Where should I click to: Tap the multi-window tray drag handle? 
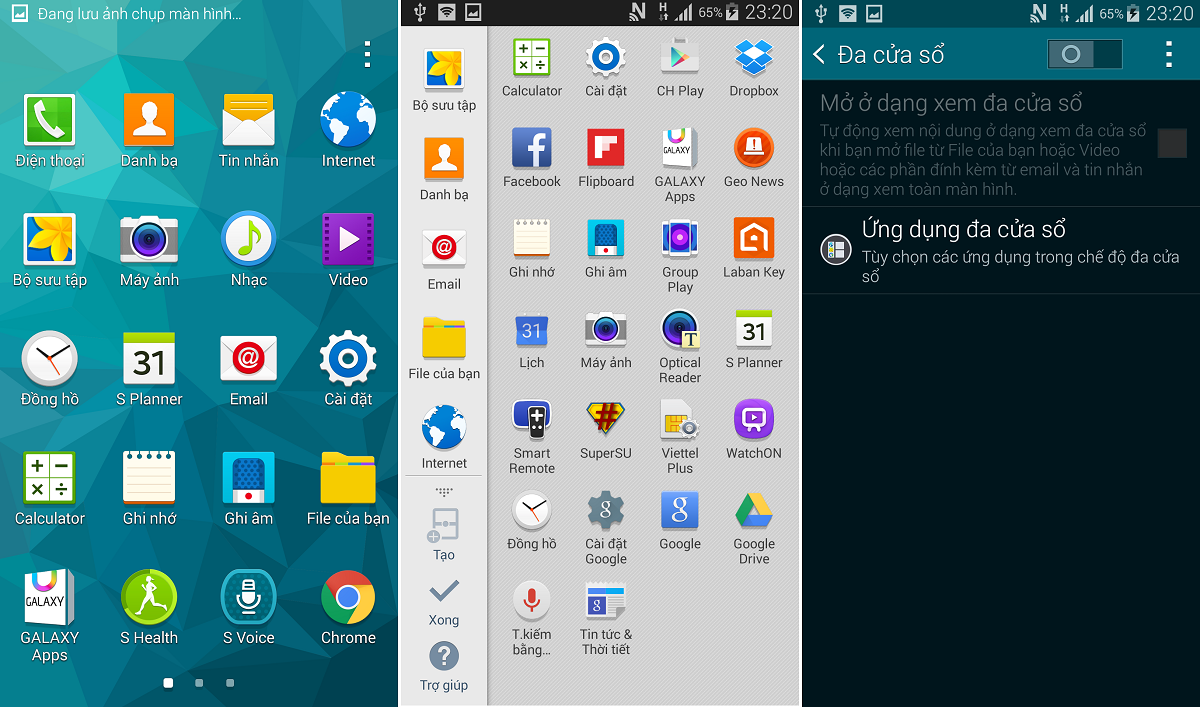tap(444, 492)
